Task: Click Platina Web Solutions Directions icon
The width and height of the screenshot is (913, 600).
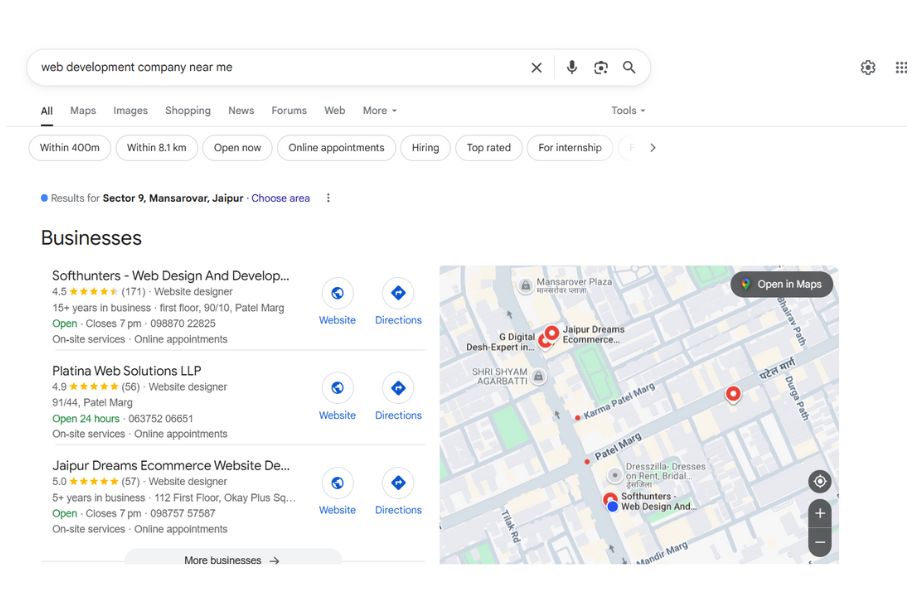Action: tap(398, 388)
